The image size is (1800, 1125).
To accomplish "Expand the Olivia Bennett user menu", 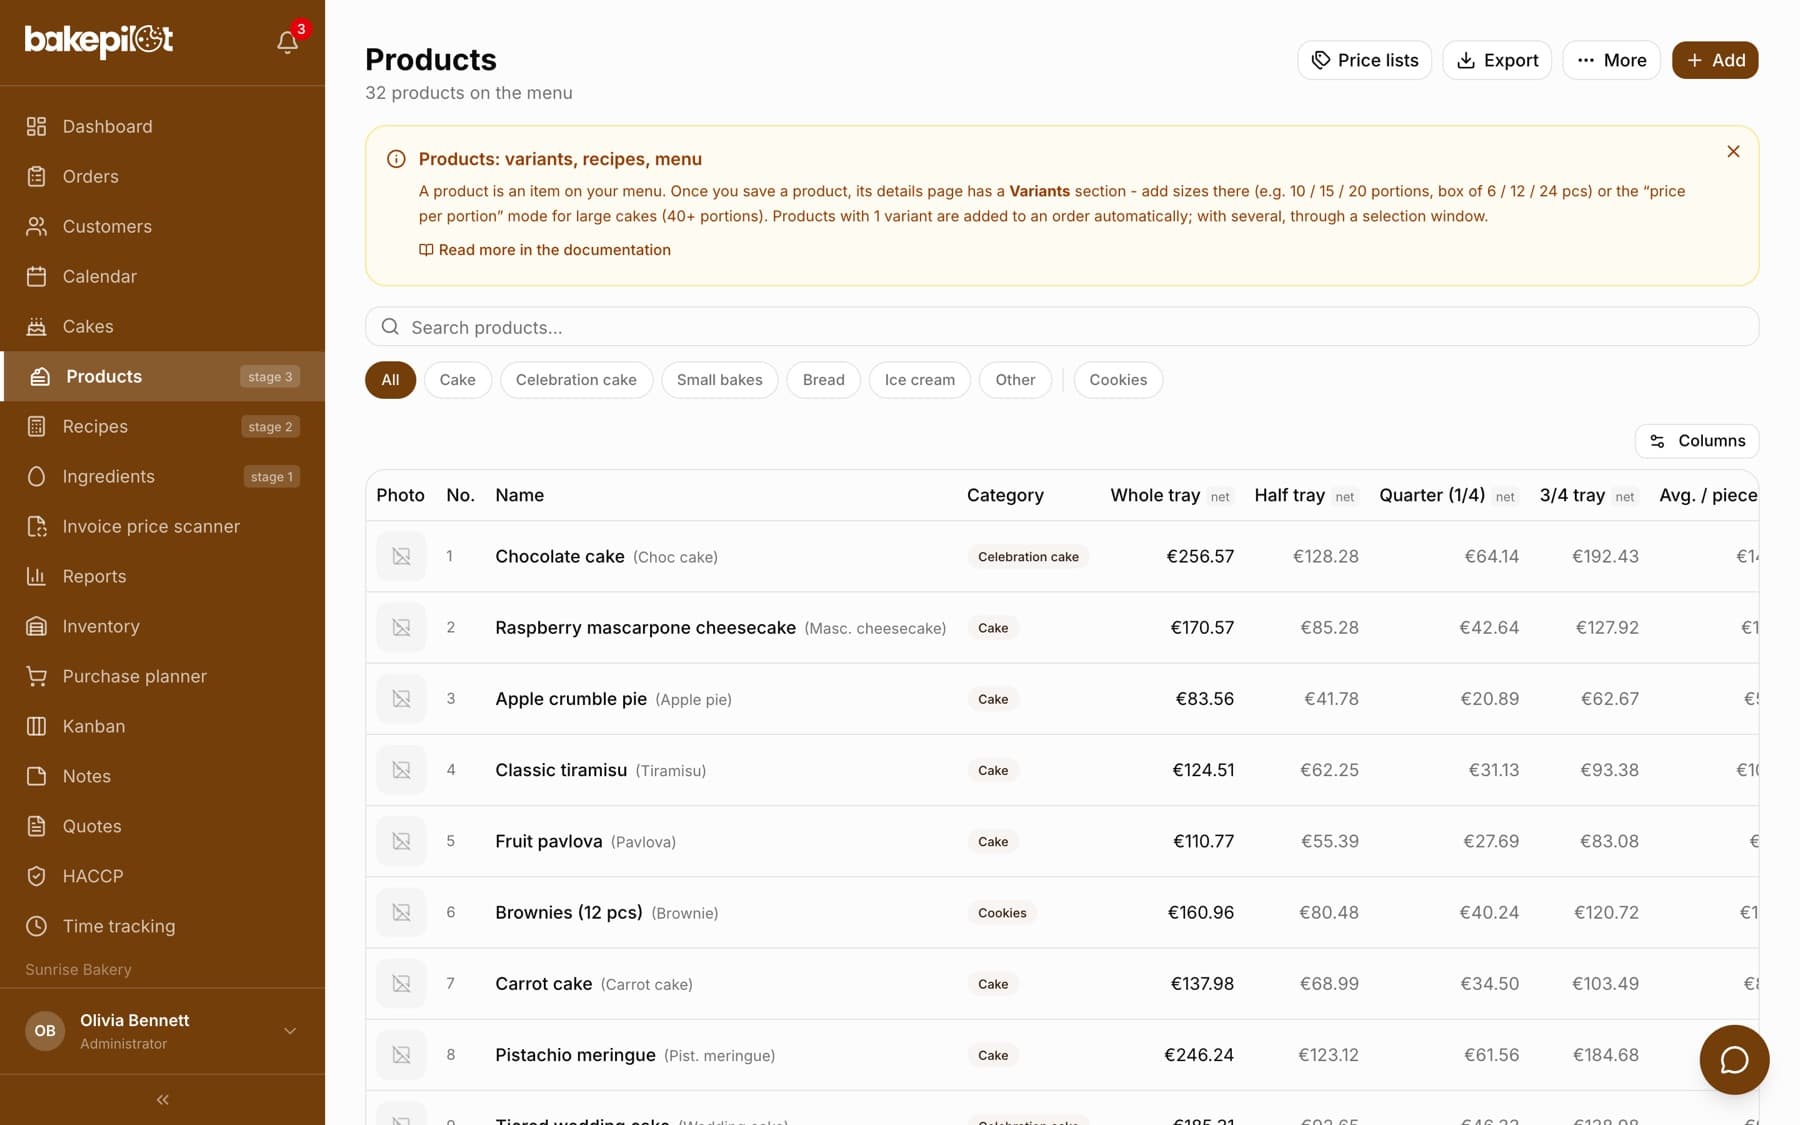I will pos(162,1031).
